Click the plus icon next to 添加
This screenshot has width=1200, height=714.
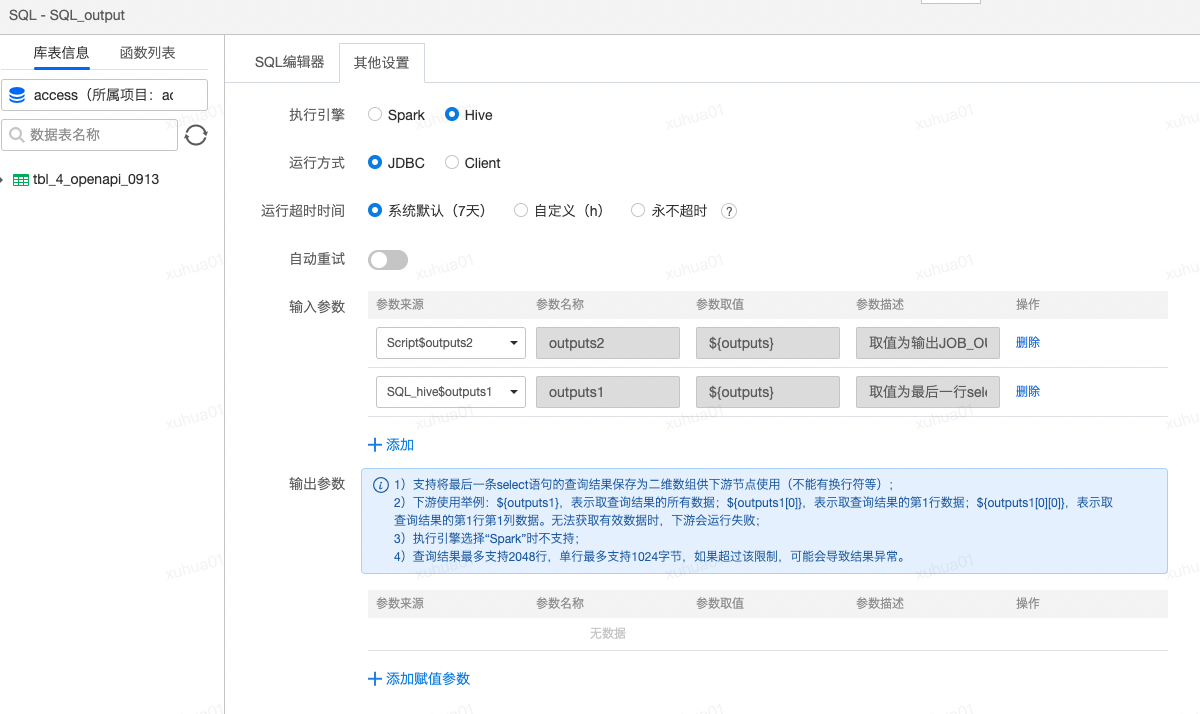click(x=375, y=444)
